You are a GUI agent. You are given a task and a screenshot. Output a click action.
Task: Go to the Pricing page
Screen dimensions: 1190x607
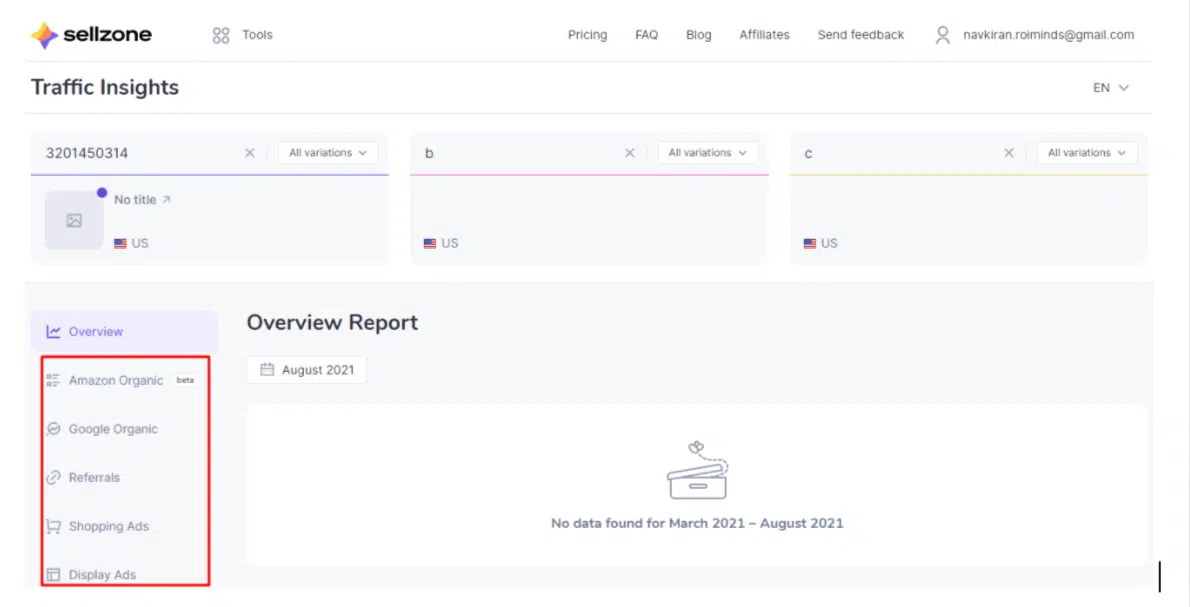point(587,35)
